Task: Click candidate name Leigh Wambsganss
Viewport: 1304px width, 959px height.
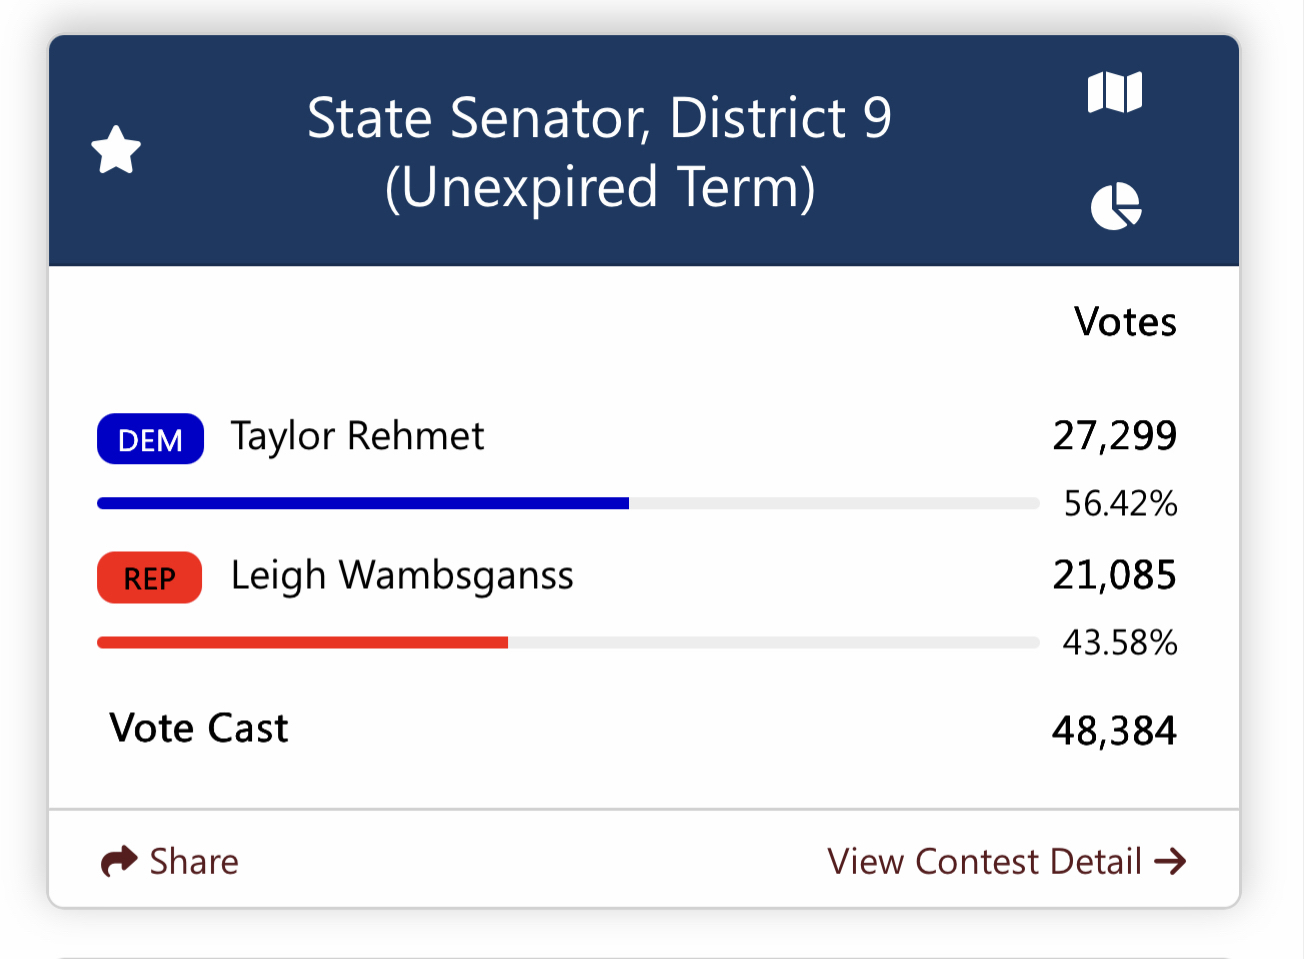Action: (402, 575)
